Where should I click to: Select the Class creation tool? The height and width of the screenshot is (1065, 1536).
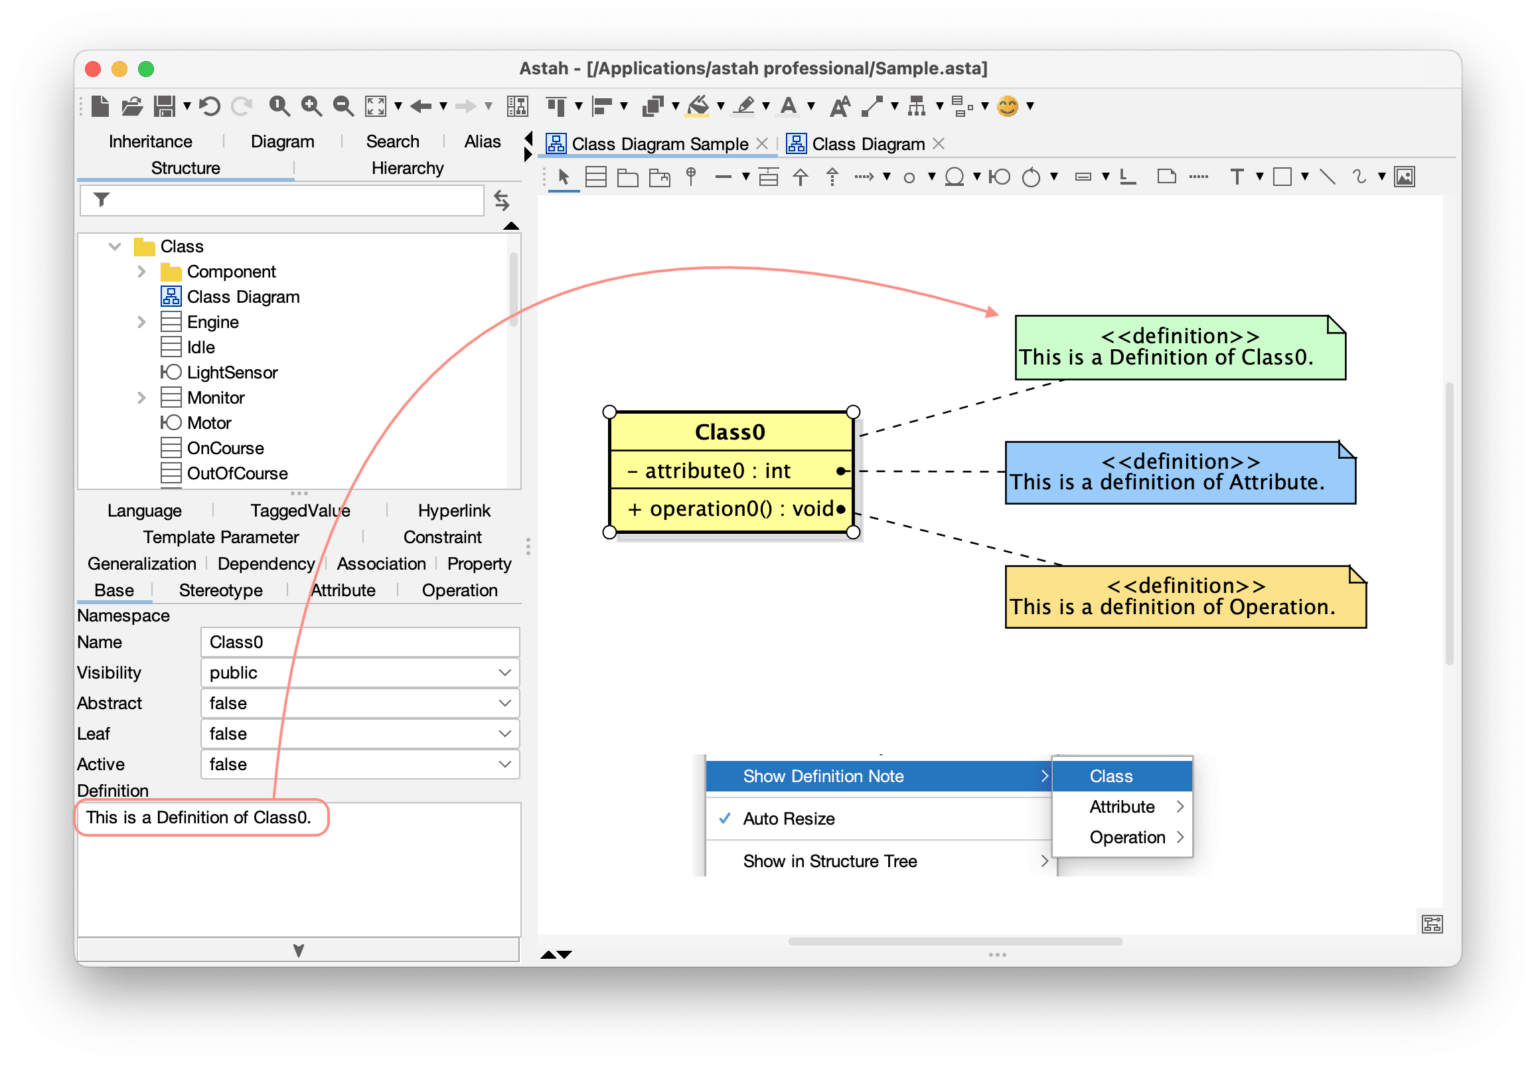click(x=596, y=176)
